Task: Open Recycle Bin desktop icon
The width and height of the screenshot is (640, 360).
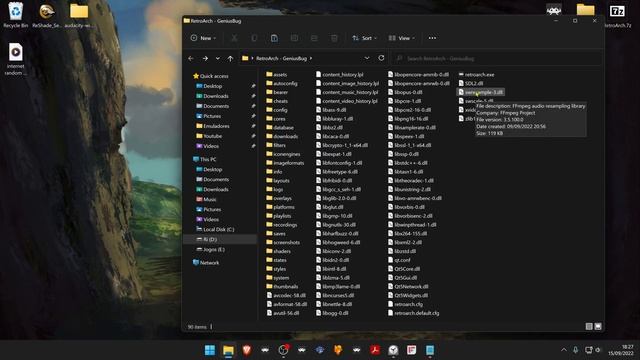Action: coord(16,15)
